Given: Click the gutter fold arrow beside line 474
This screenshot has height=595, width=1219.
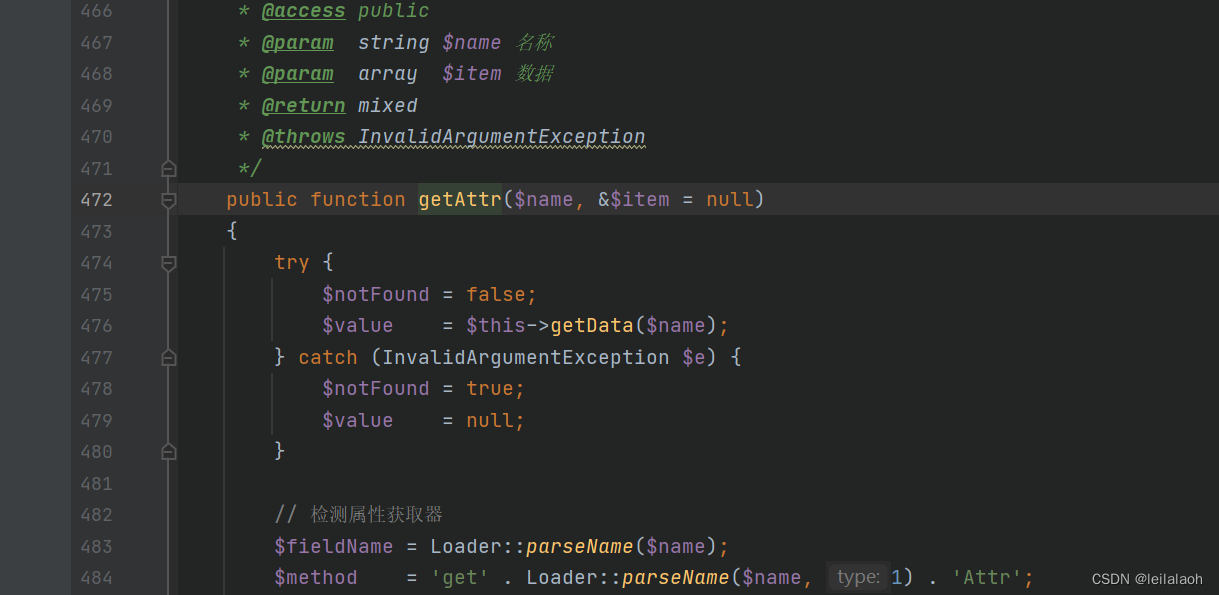Looking at the screenshot, I should [168, 263].
